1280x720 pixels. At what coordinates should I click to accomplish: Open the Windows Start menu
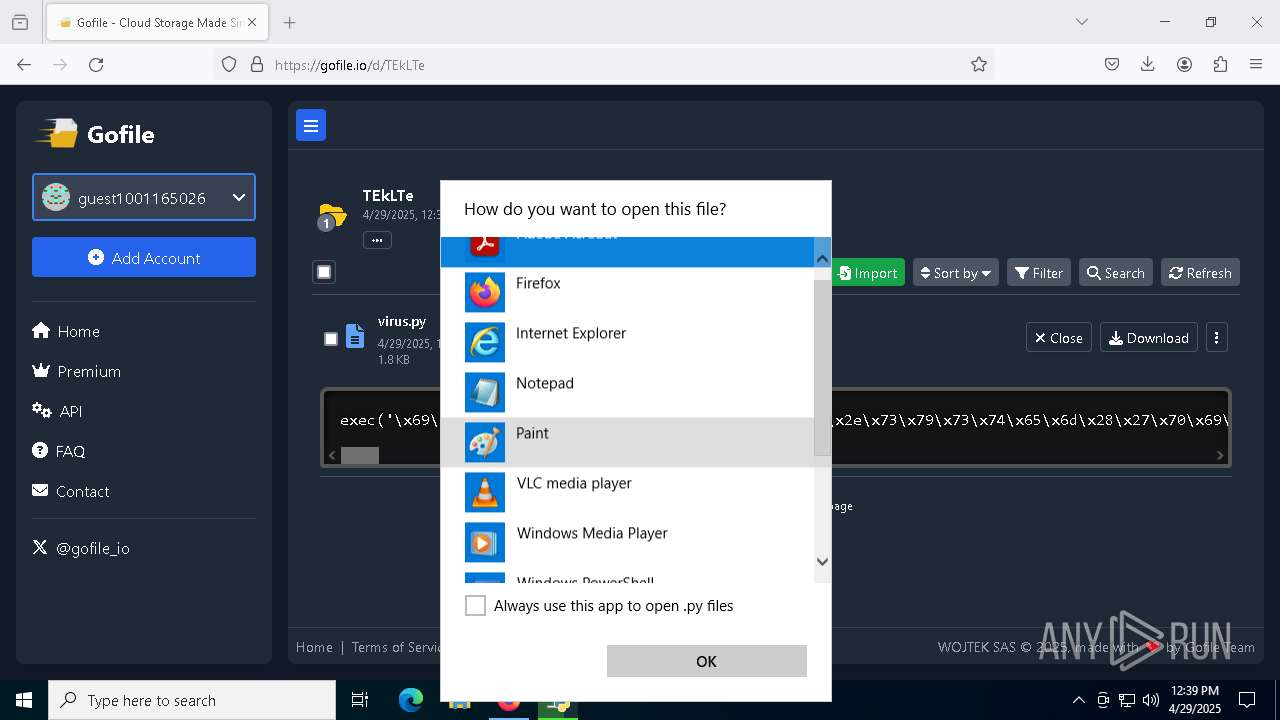(x=24, y=700)
